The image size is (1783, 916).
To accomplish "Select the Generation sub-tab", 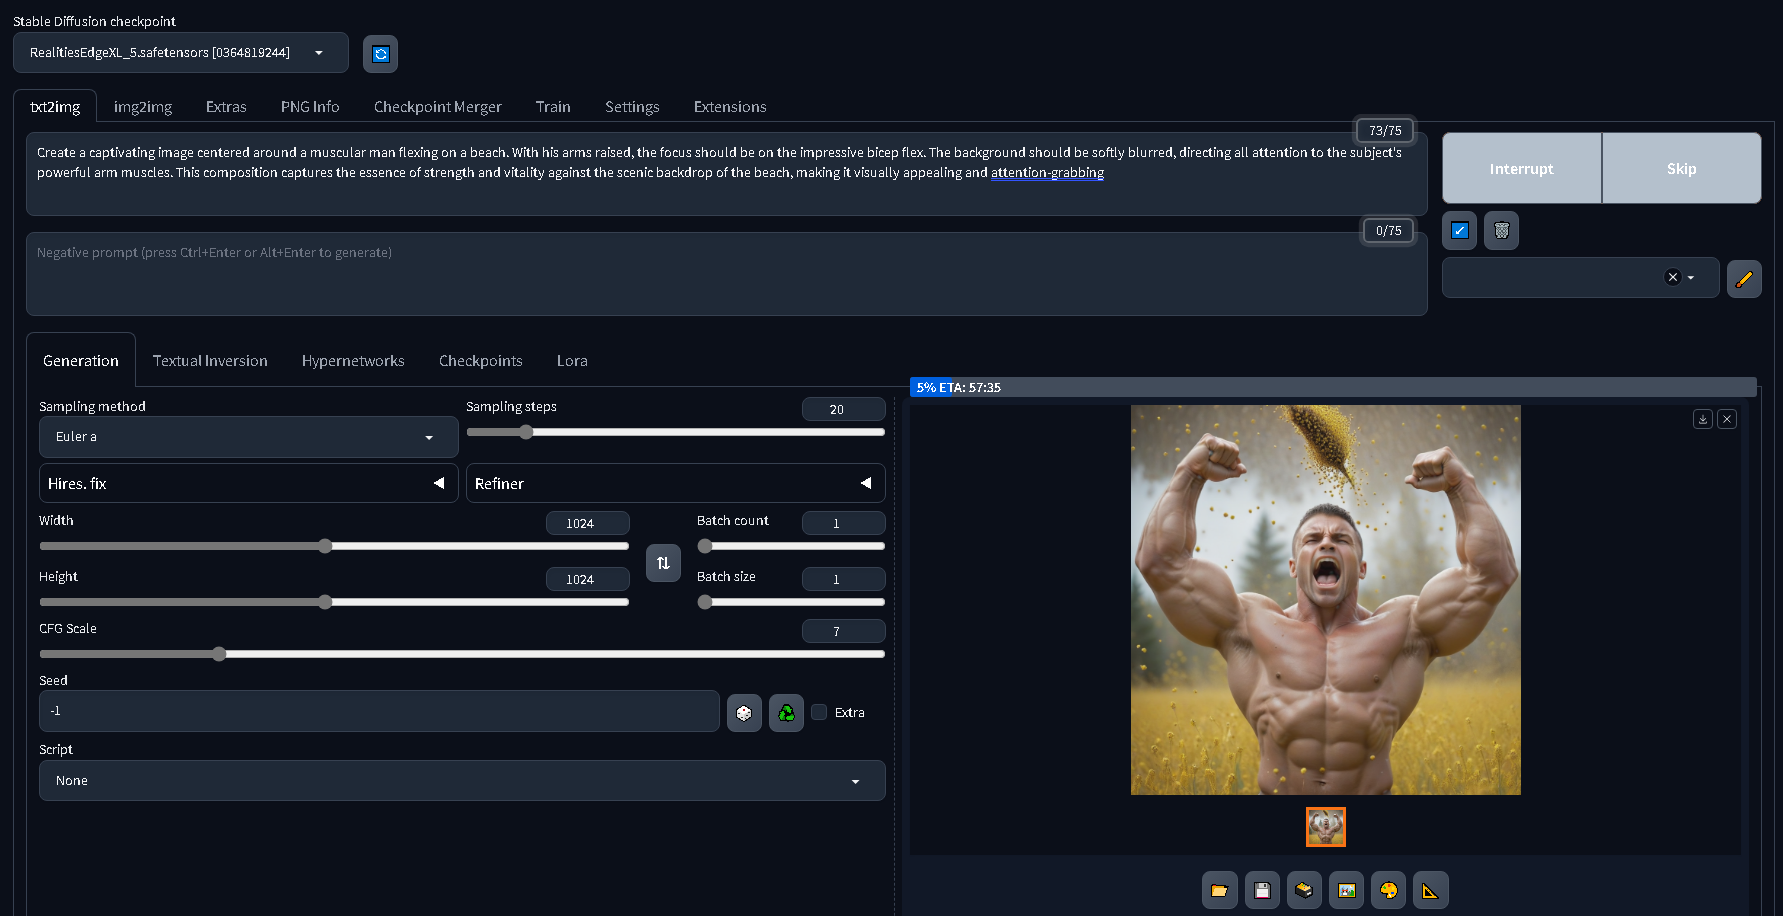I will (81, 361).
